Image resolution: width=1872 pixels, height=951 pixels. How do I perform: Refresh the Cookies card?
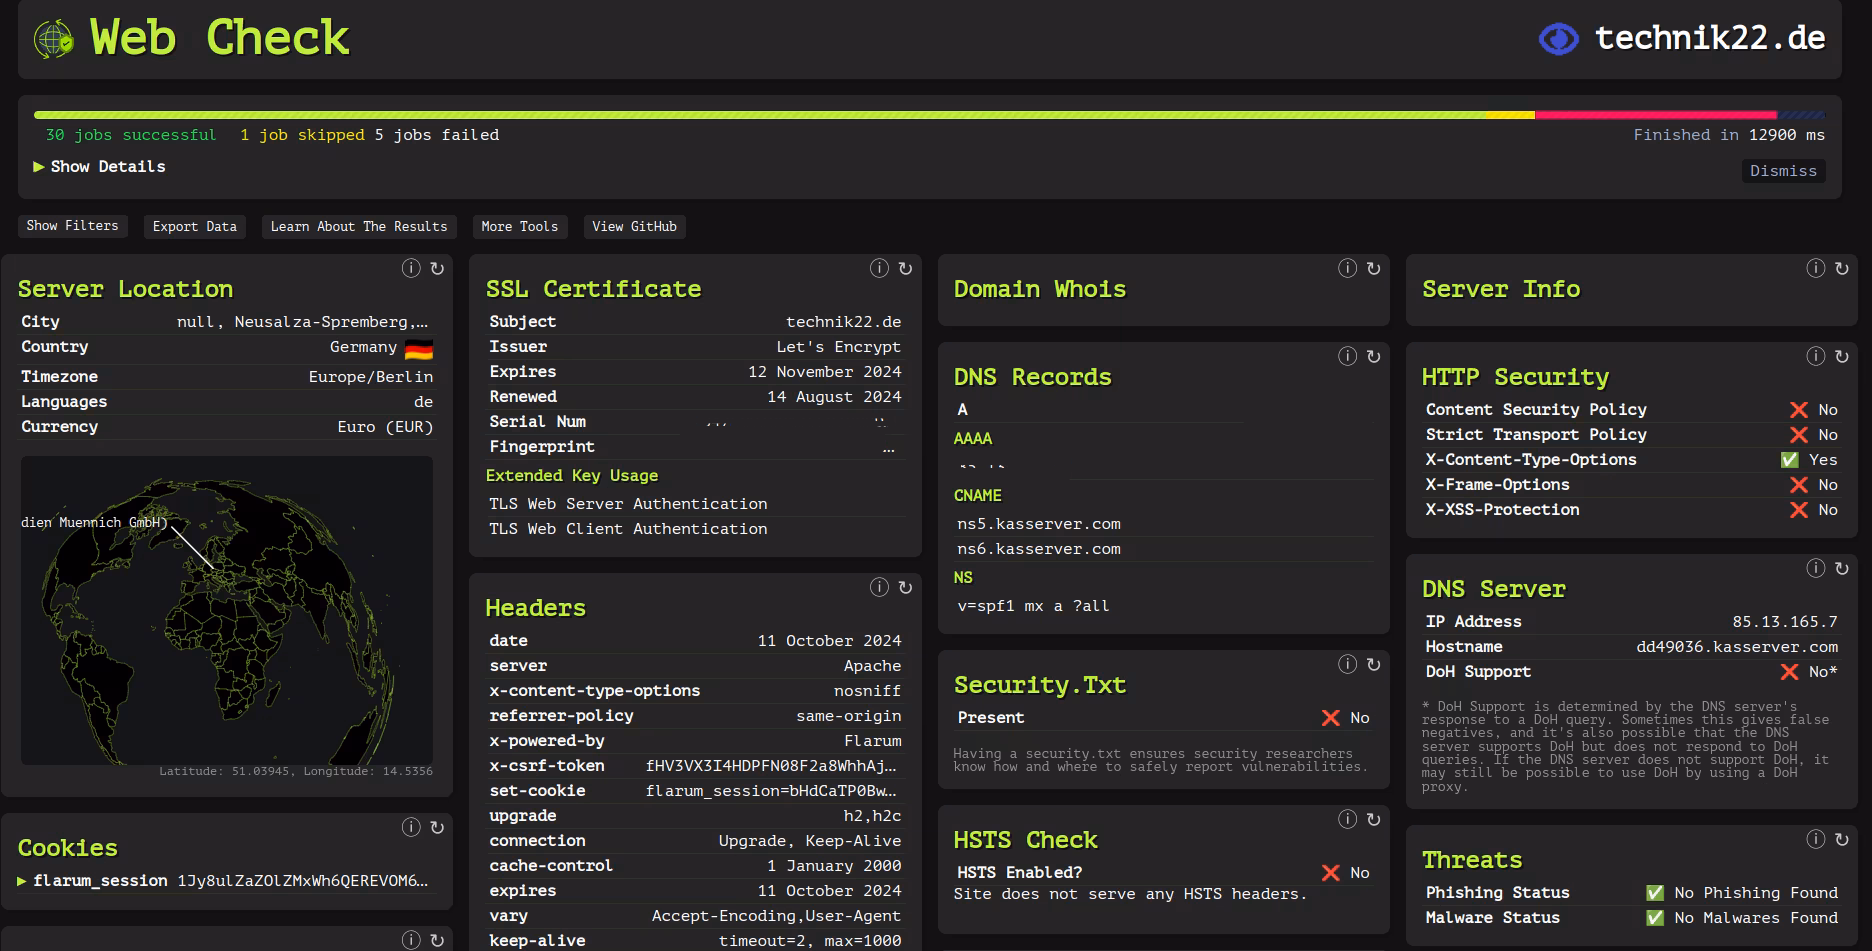point(437,827)
